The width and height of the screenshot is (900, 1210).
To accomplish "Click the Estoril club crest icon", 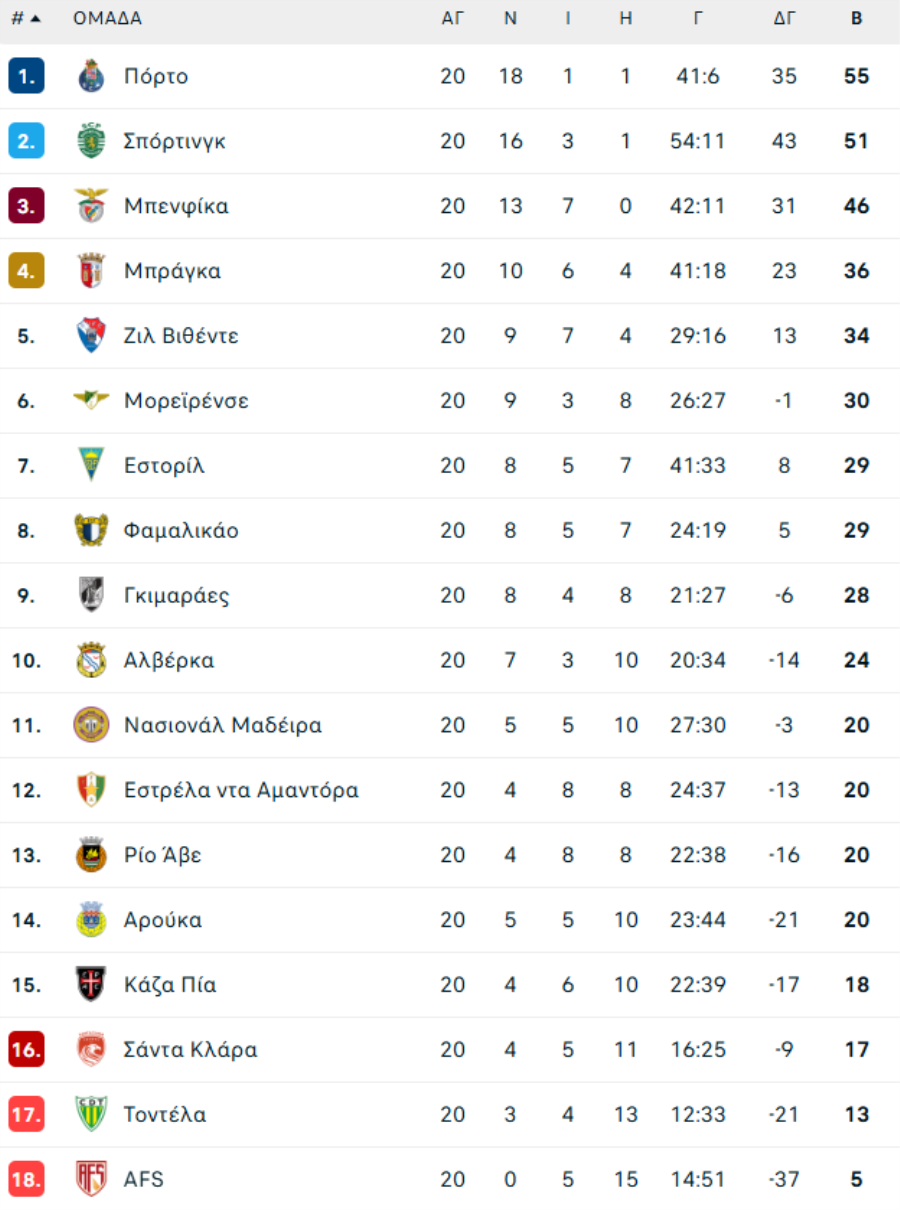I will [x=91, y=465].
